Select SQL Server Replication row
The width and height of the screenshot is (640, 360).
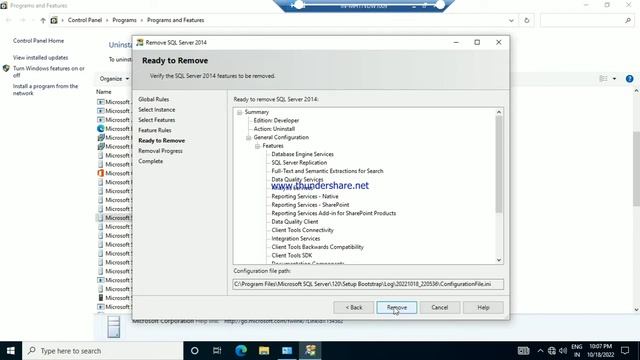point(299,162)
